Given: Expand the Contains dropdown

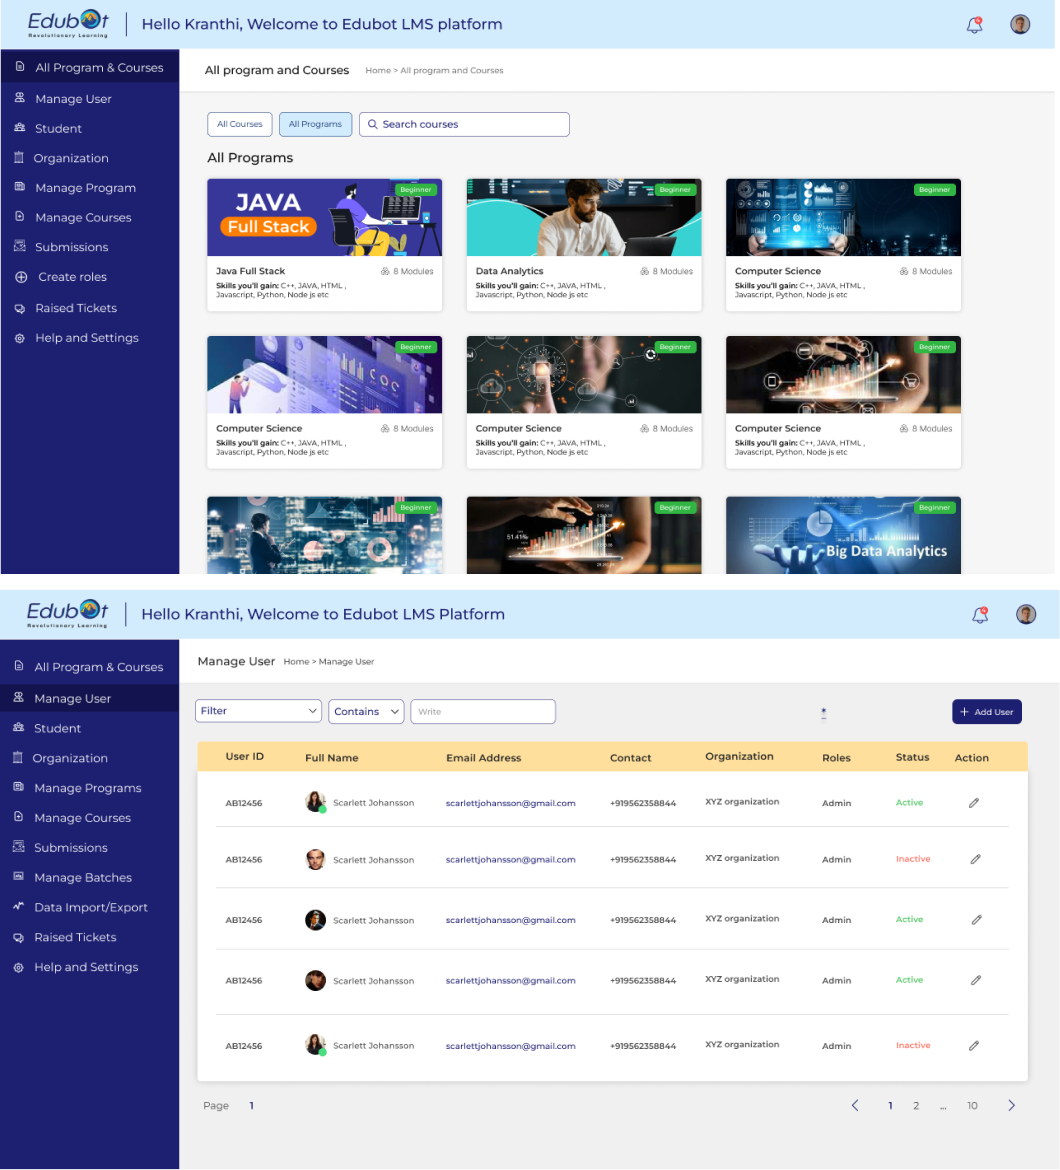Looking at the screenshot, I should click(x=366, y=711).
